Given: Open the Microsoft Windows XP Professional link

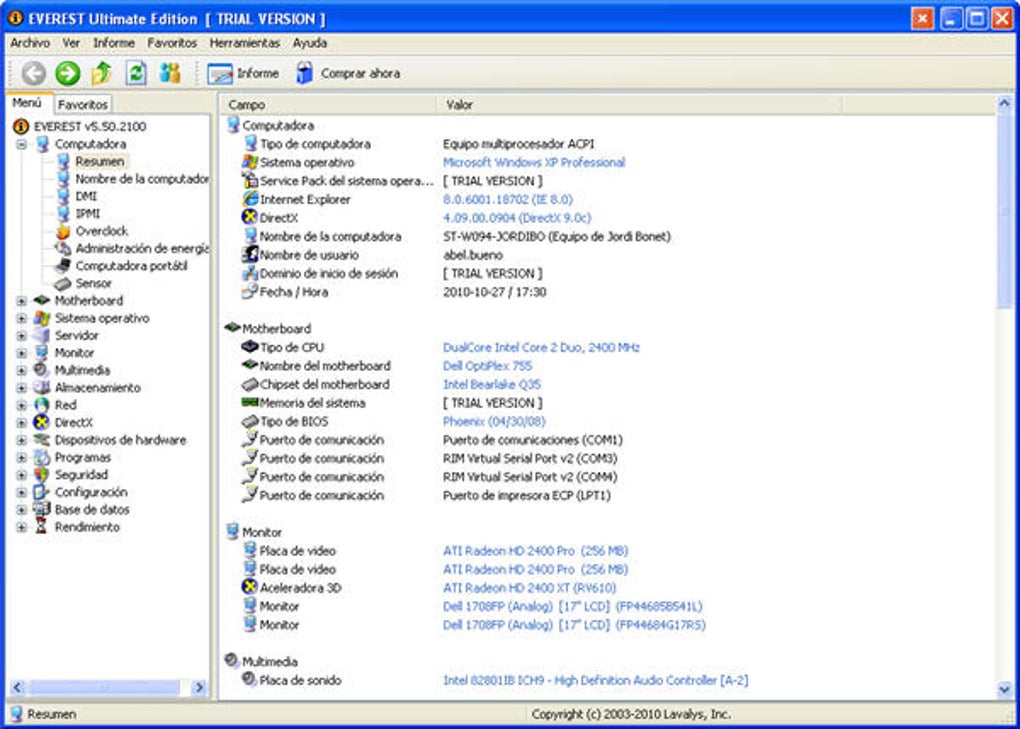Looking at the screenshot, I should [x=537, y=163].
